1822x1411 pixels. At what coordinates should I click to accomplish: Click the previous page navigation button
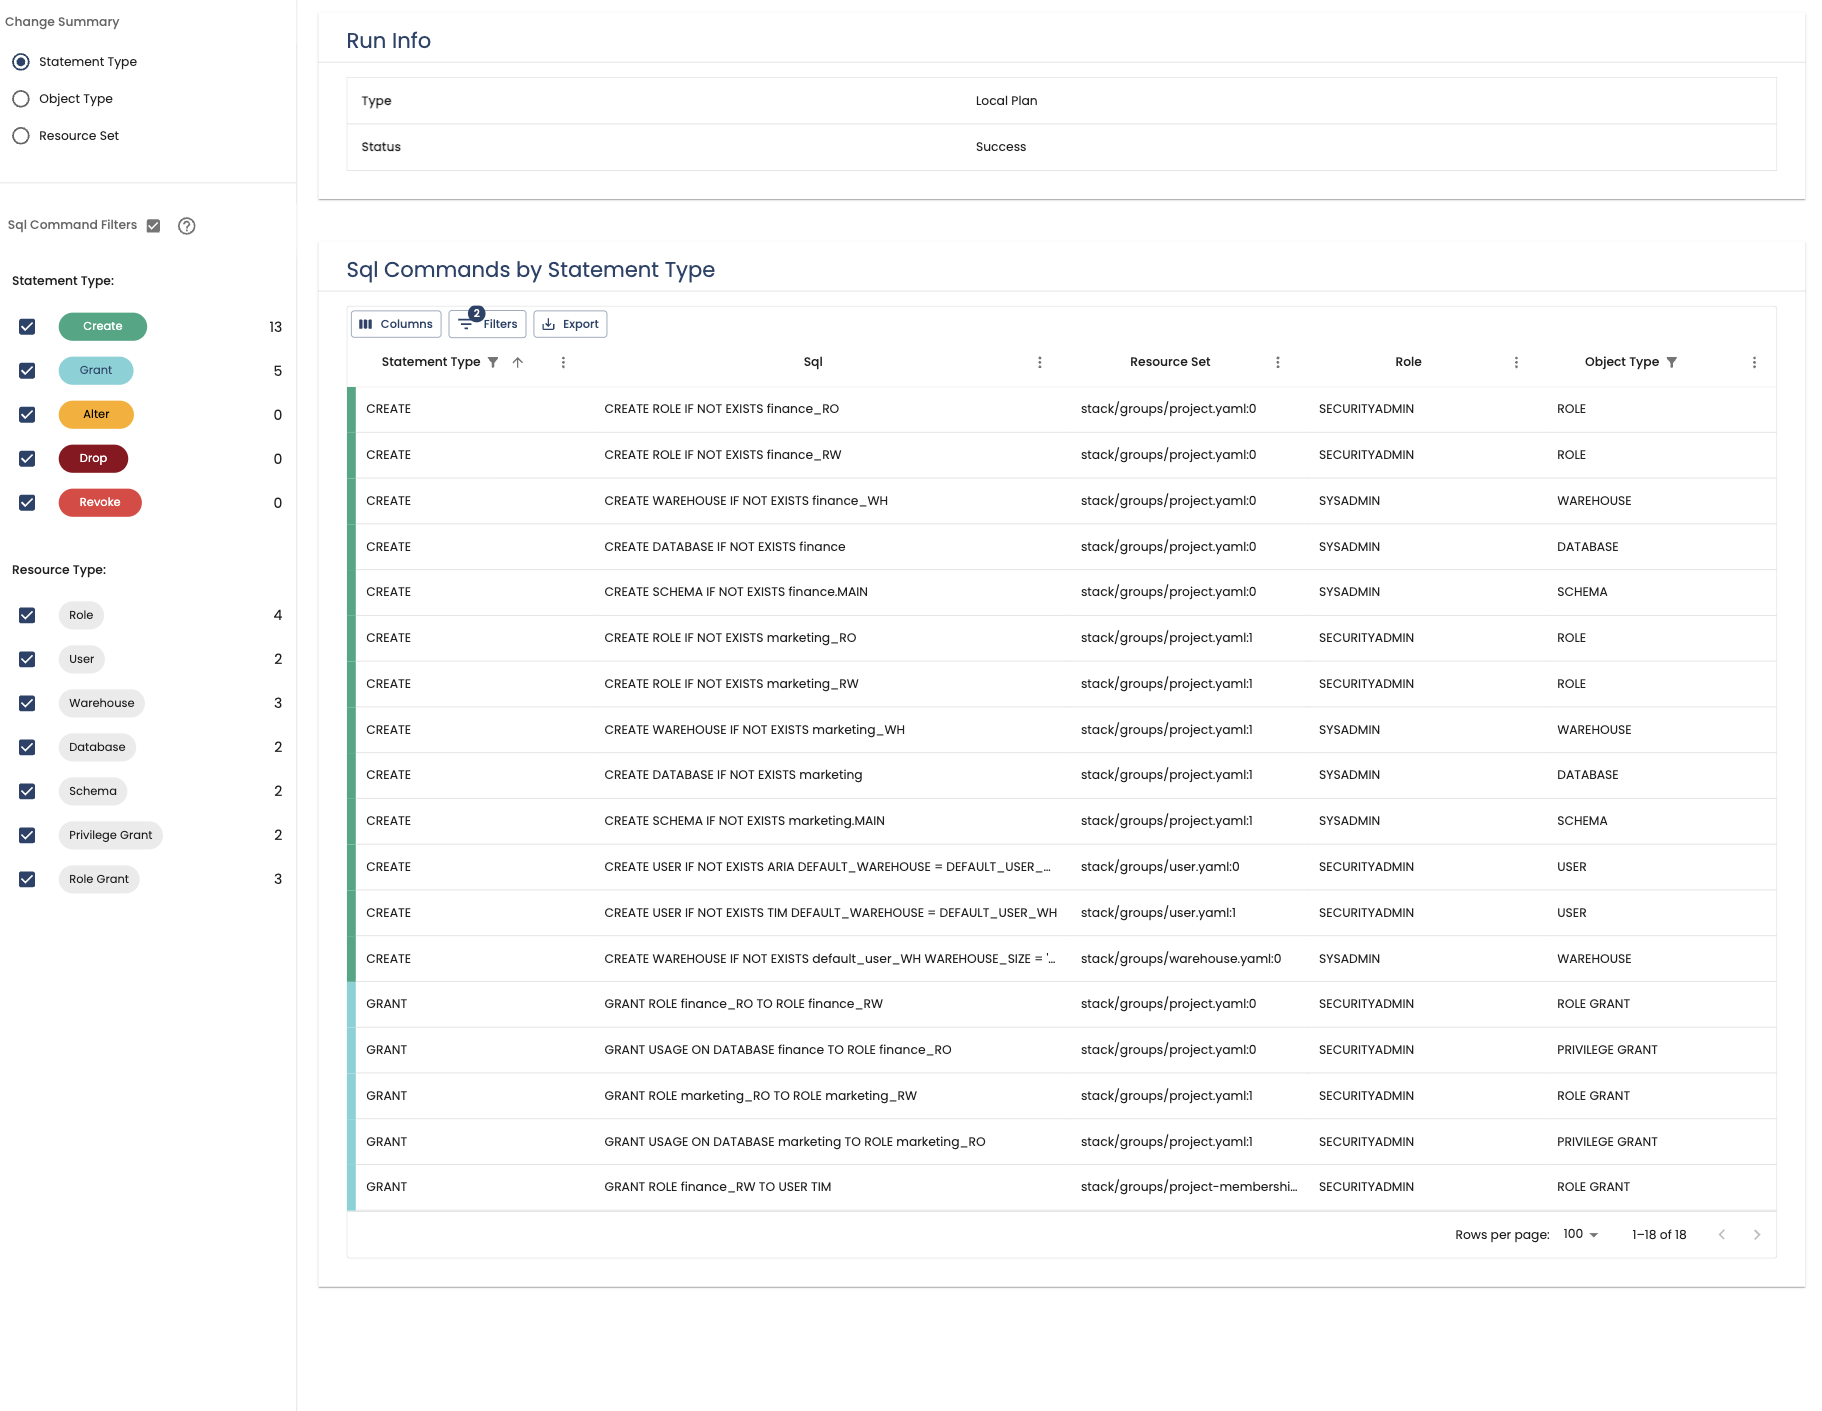[x=1722, y=1235]
